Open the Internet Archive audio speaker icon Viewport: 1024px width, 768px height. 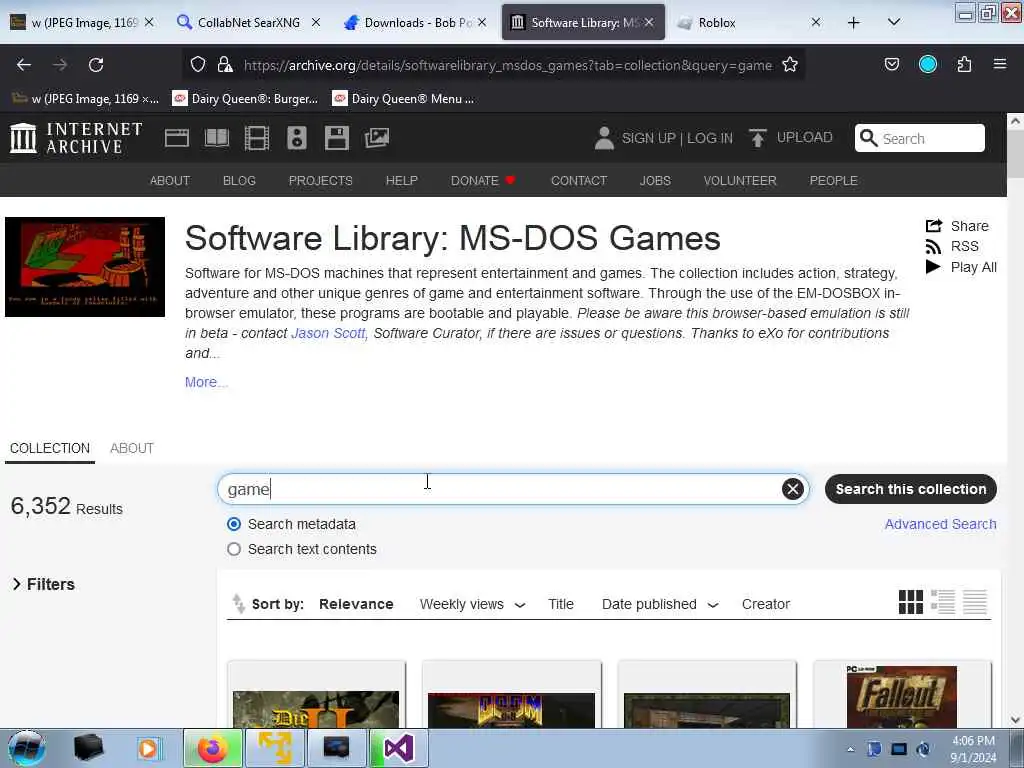coord(296,138)
